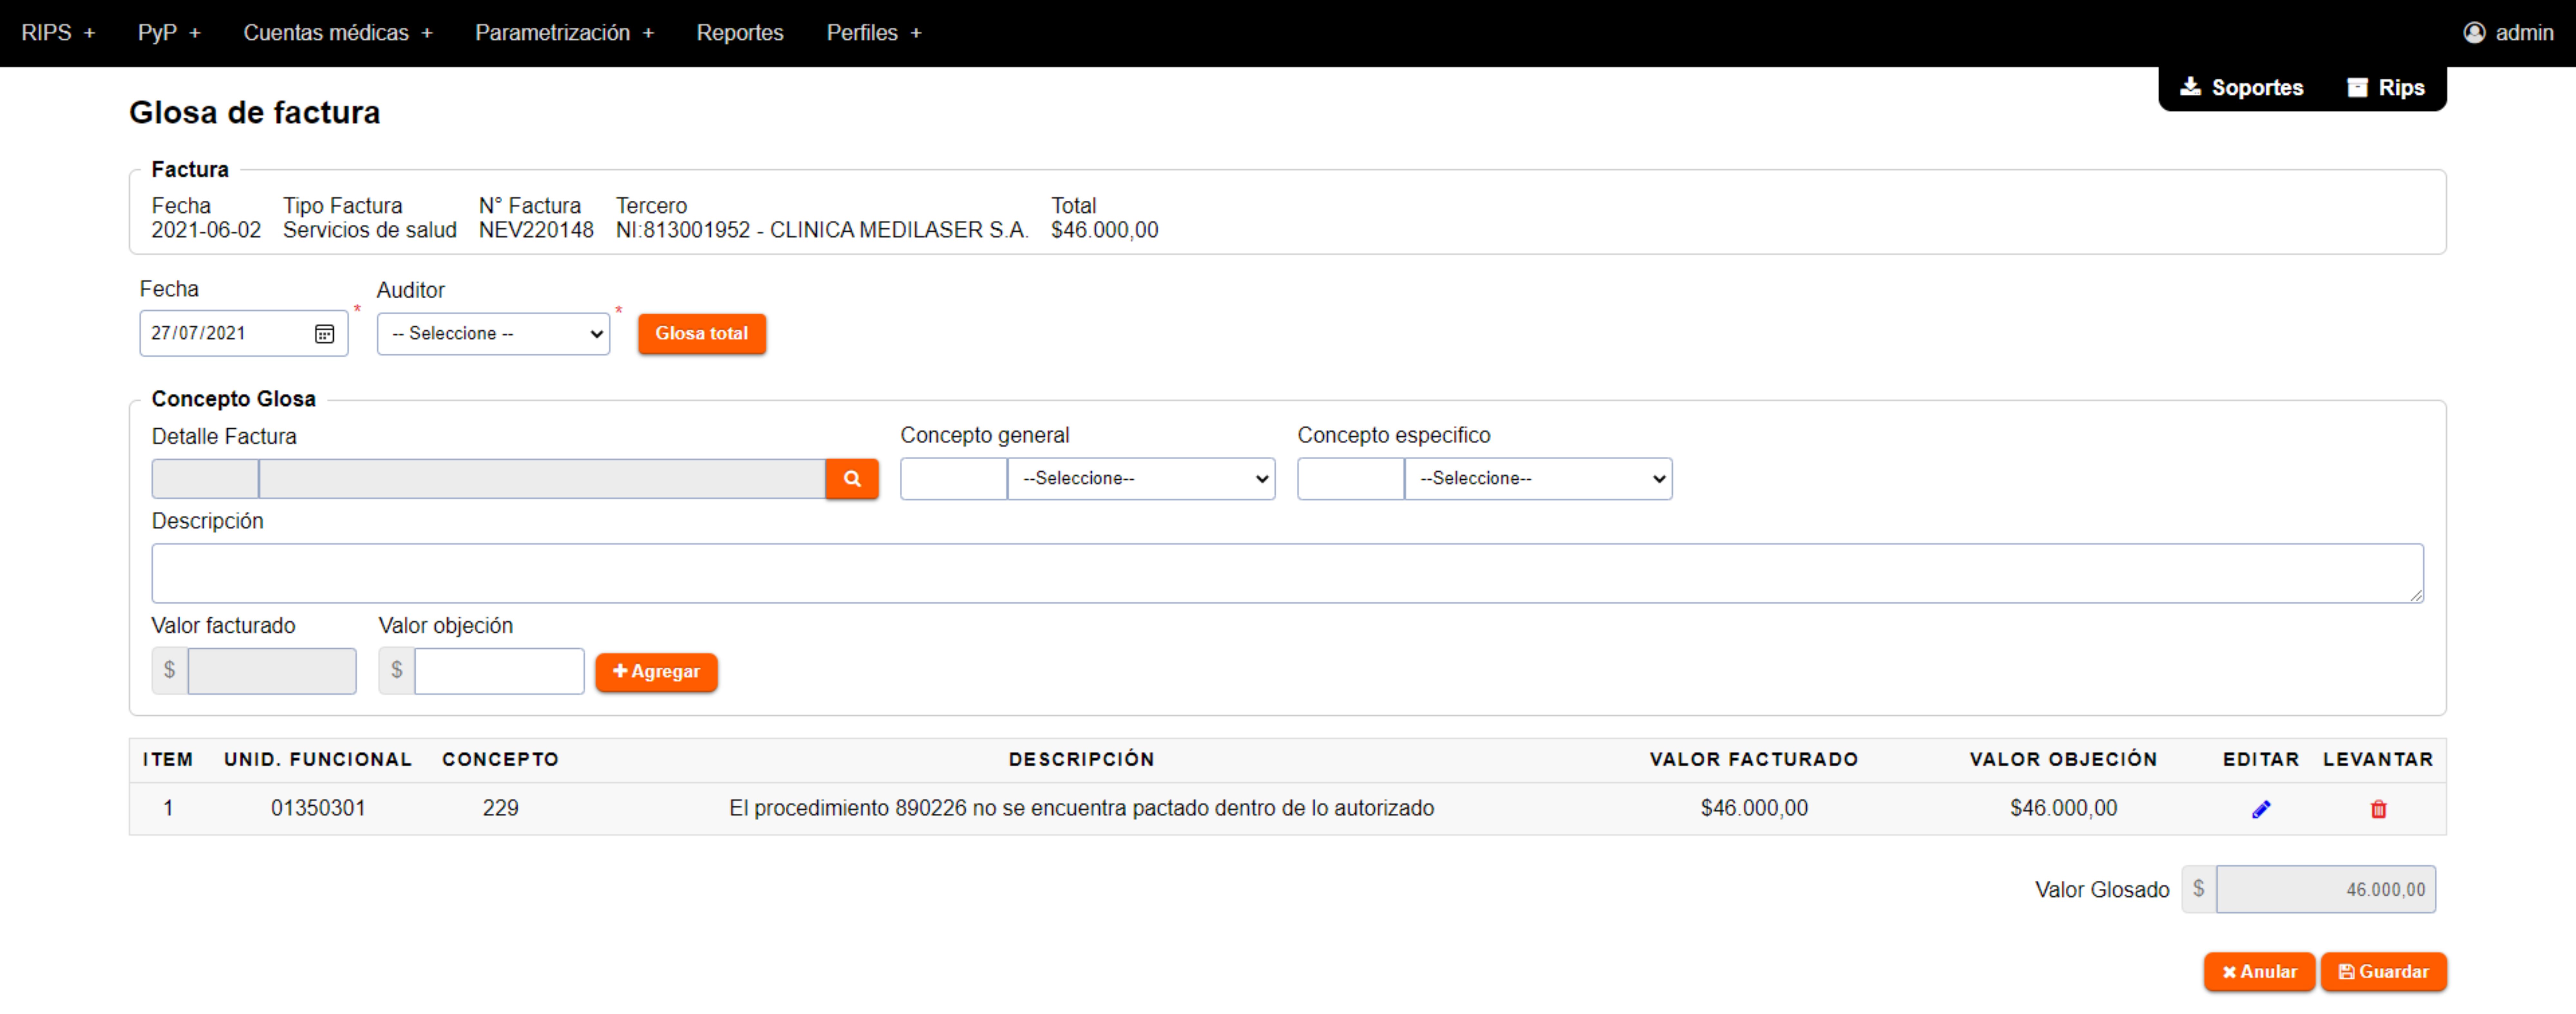Expand the Auditor dropdown
The height and width of the screenshot is (1014, 2576).
click(493, 334)
